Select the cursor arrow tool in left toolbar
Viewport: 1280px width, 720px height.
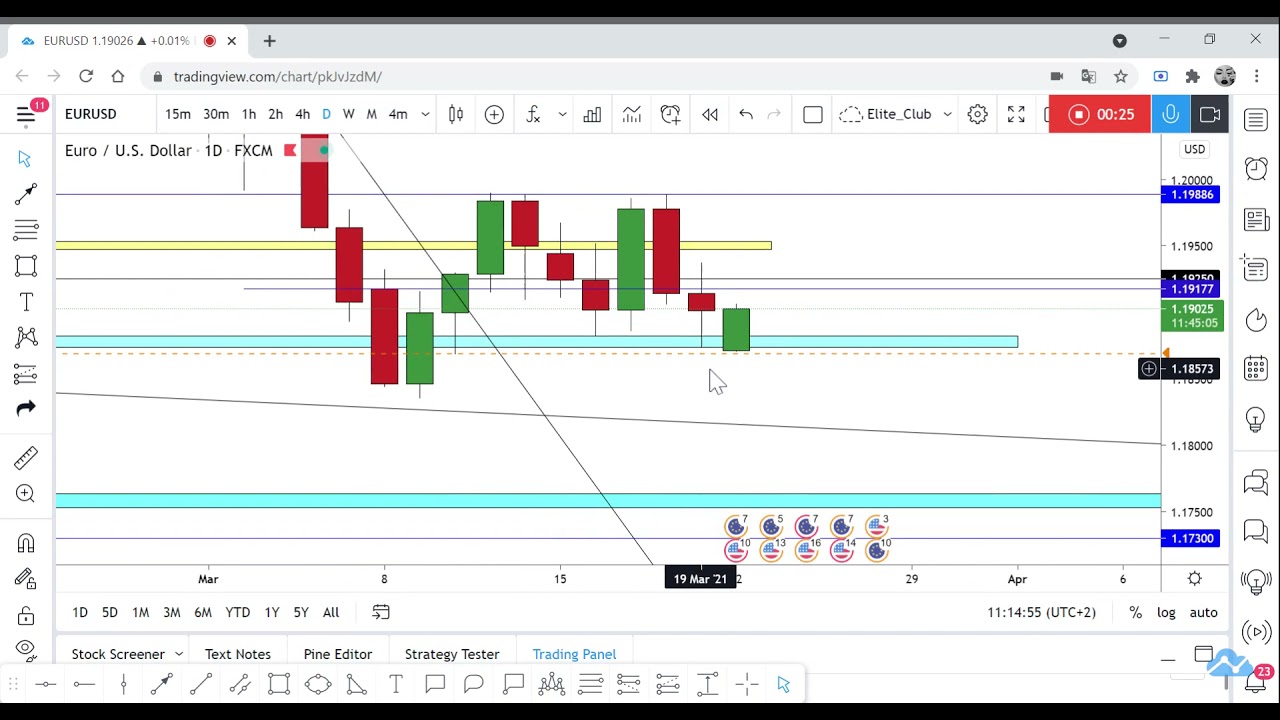[26, 159]
